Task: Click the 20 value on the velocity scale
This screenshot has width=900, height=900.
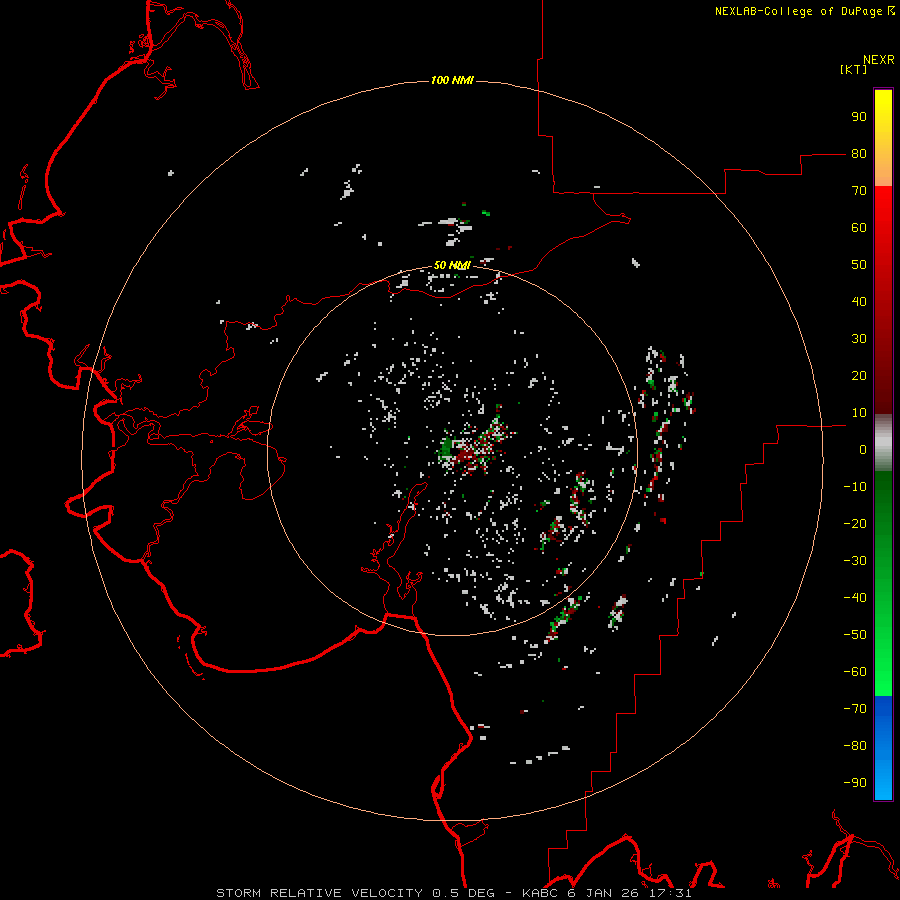Action: 859,376
